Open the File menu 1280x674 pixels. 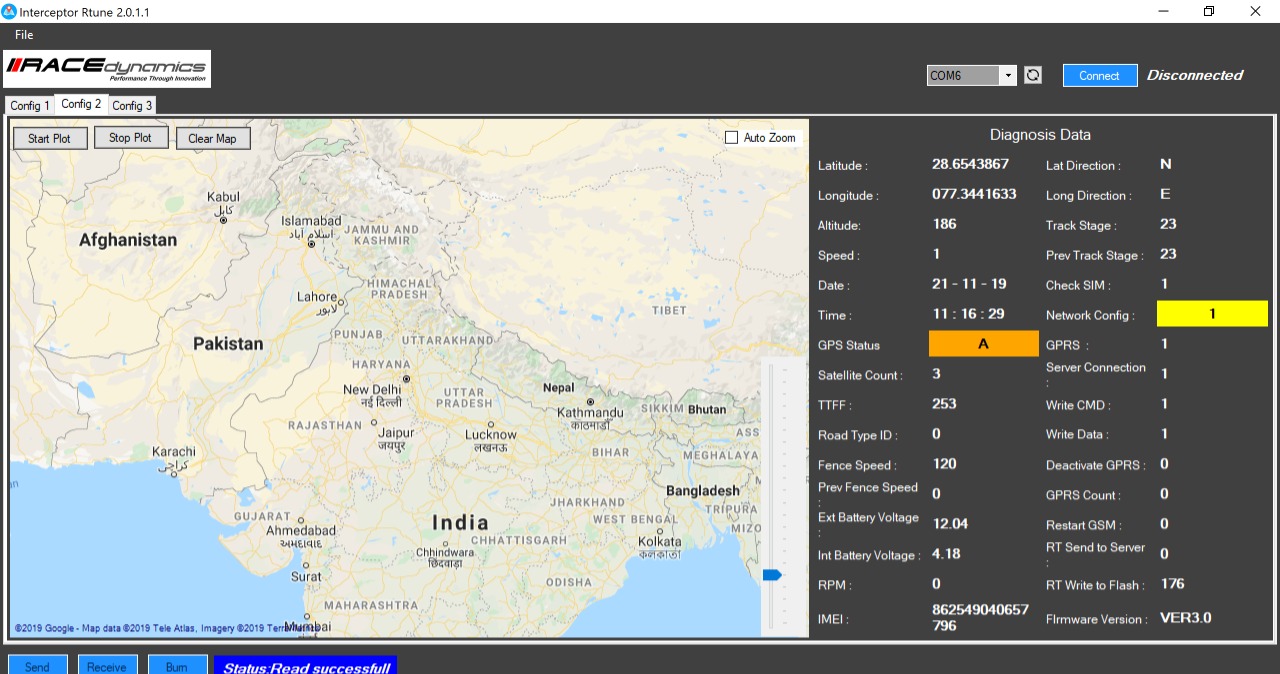click(24, 35)
